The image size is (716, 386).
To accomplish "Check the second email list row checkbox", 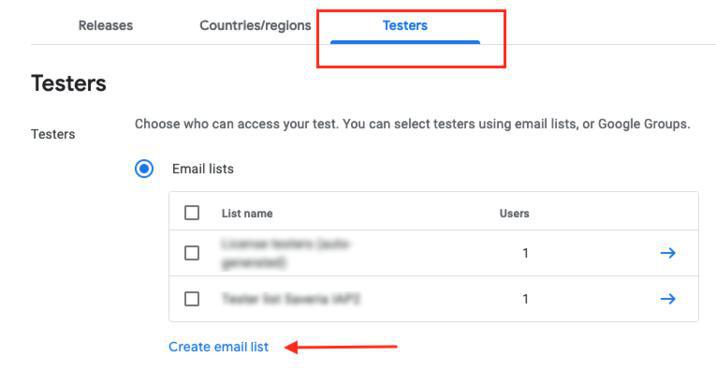I will [192, 299].
